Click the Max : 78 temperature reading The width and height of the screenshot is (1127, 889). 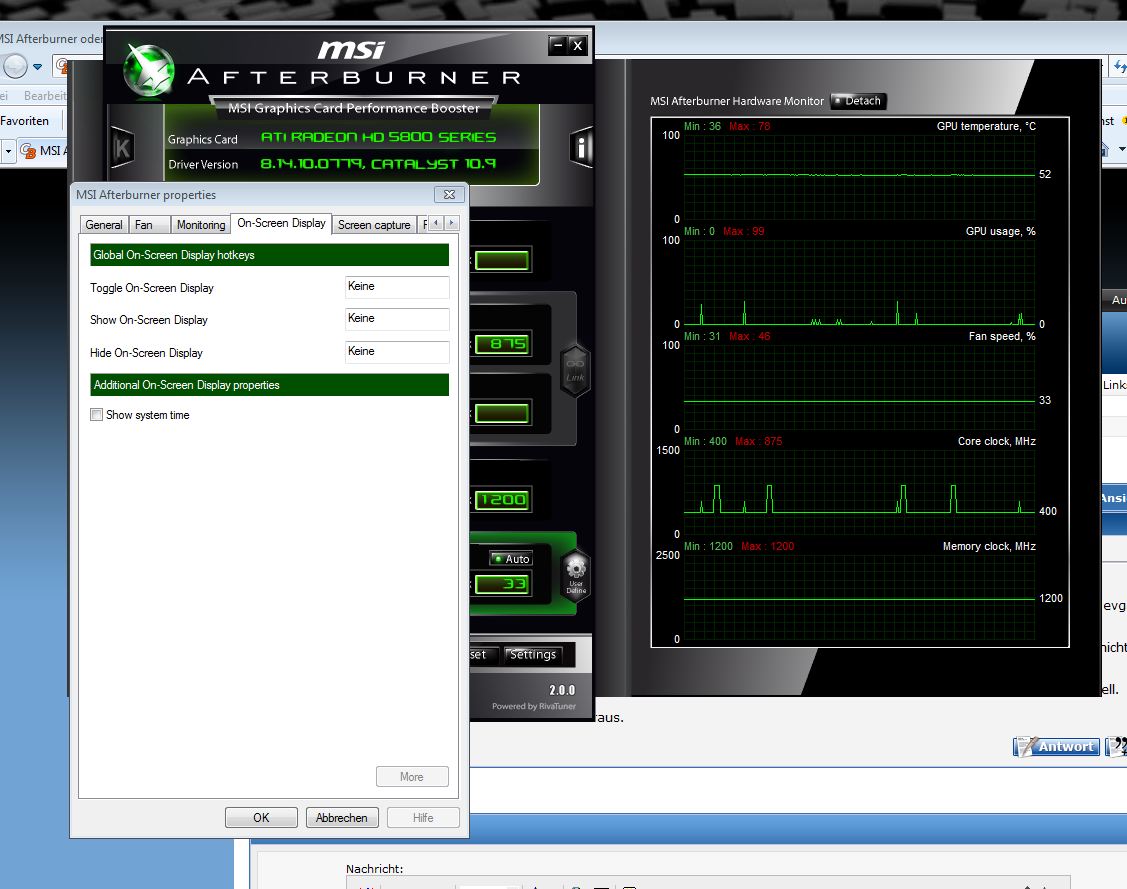749,126
